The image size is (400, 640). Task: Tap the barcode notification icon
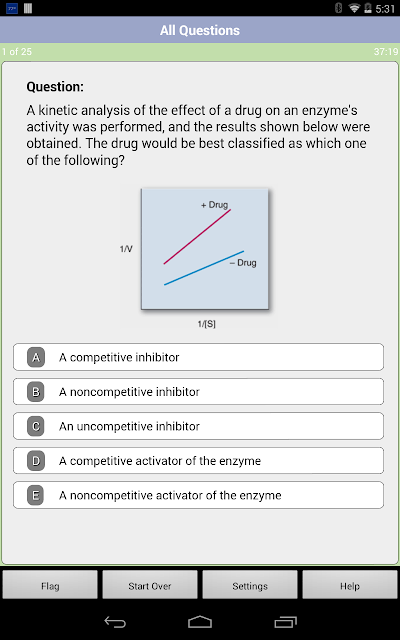(x=28, y=8)
